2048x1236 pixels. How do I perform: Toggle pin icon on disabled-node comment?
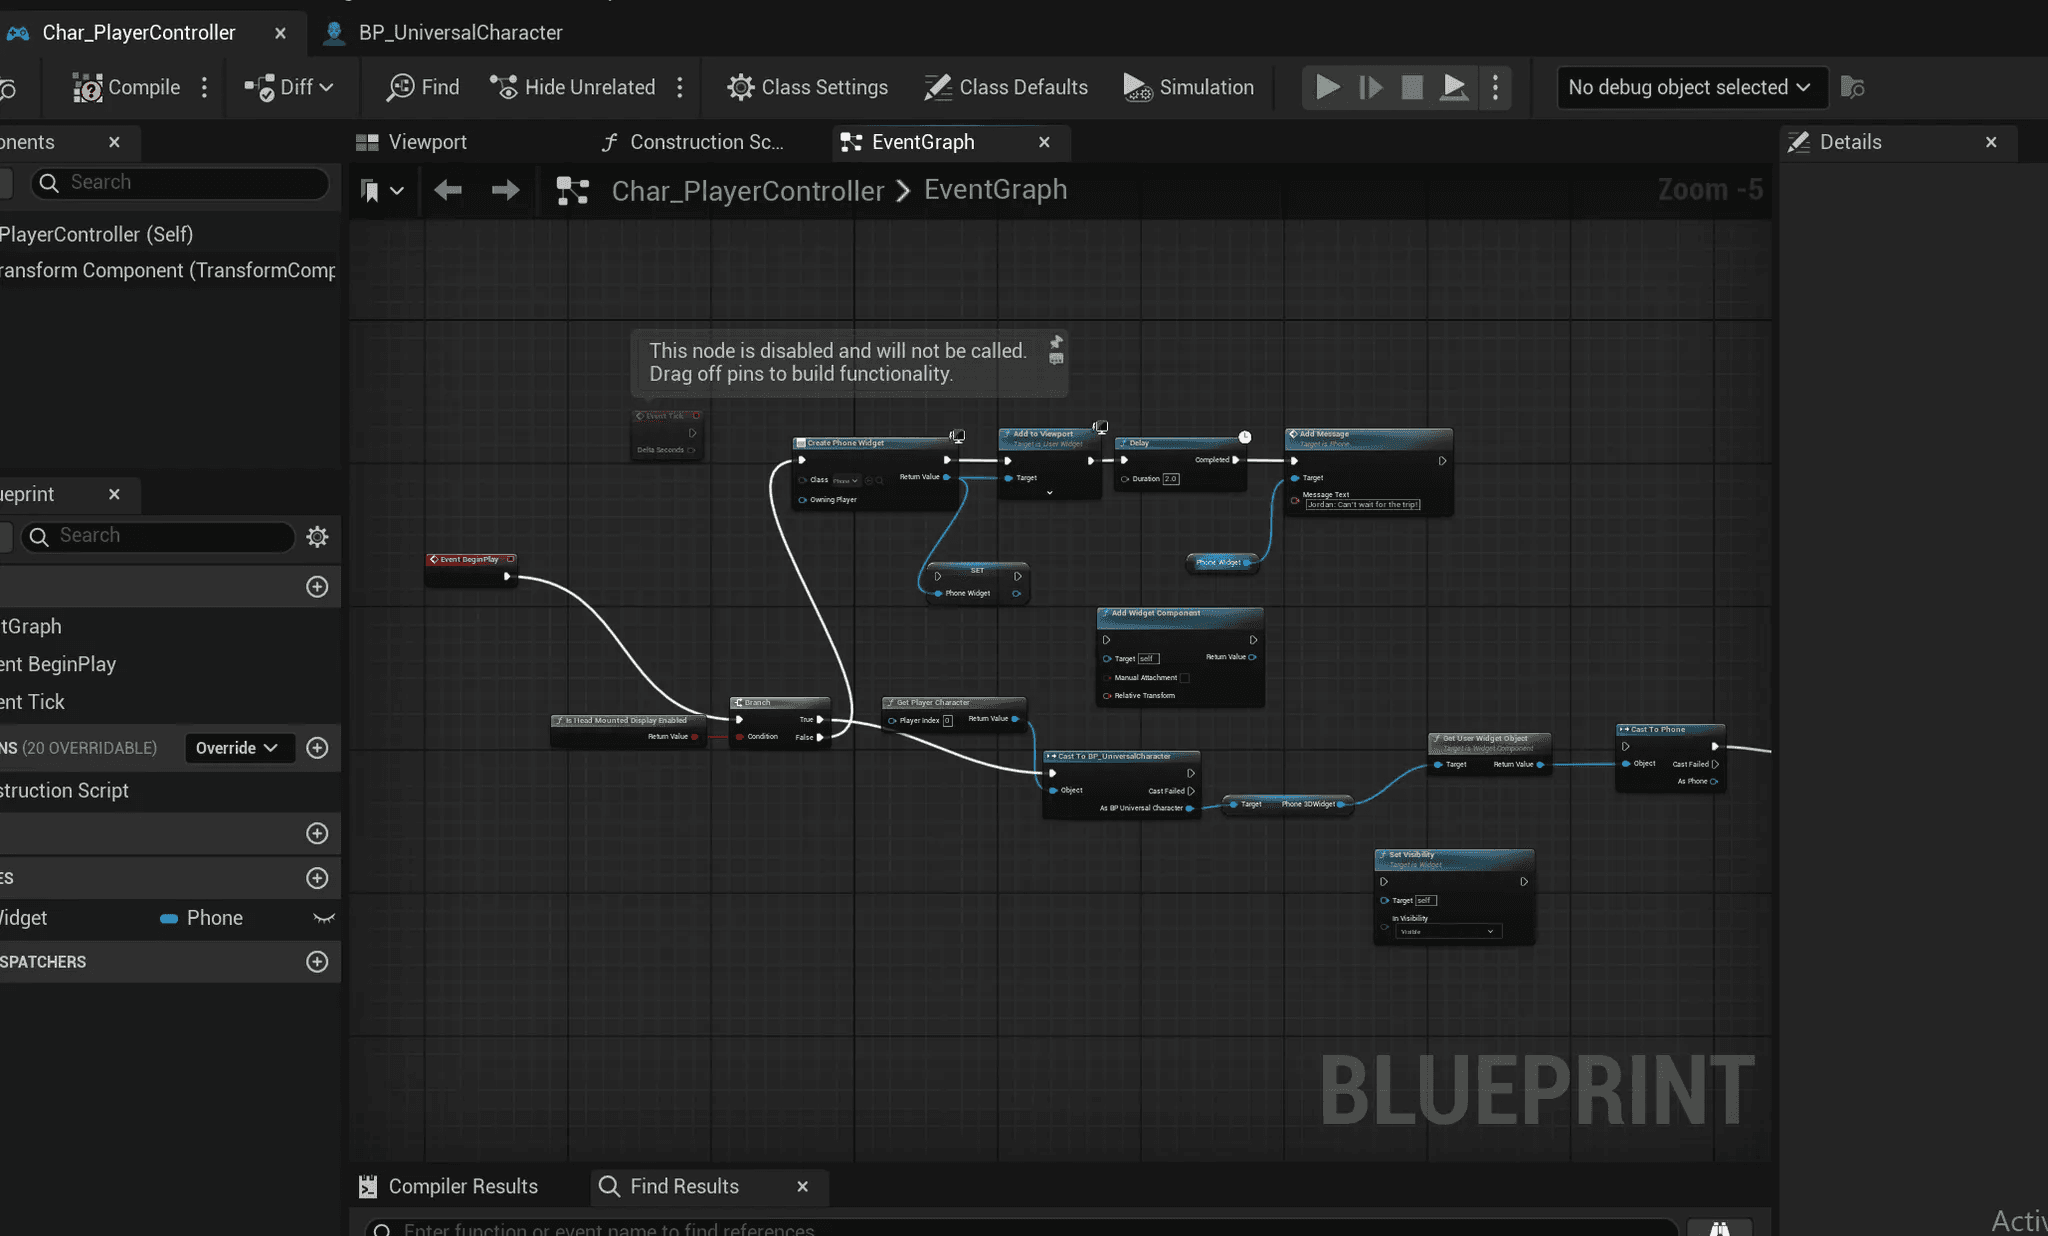[x=1056, y=342]
